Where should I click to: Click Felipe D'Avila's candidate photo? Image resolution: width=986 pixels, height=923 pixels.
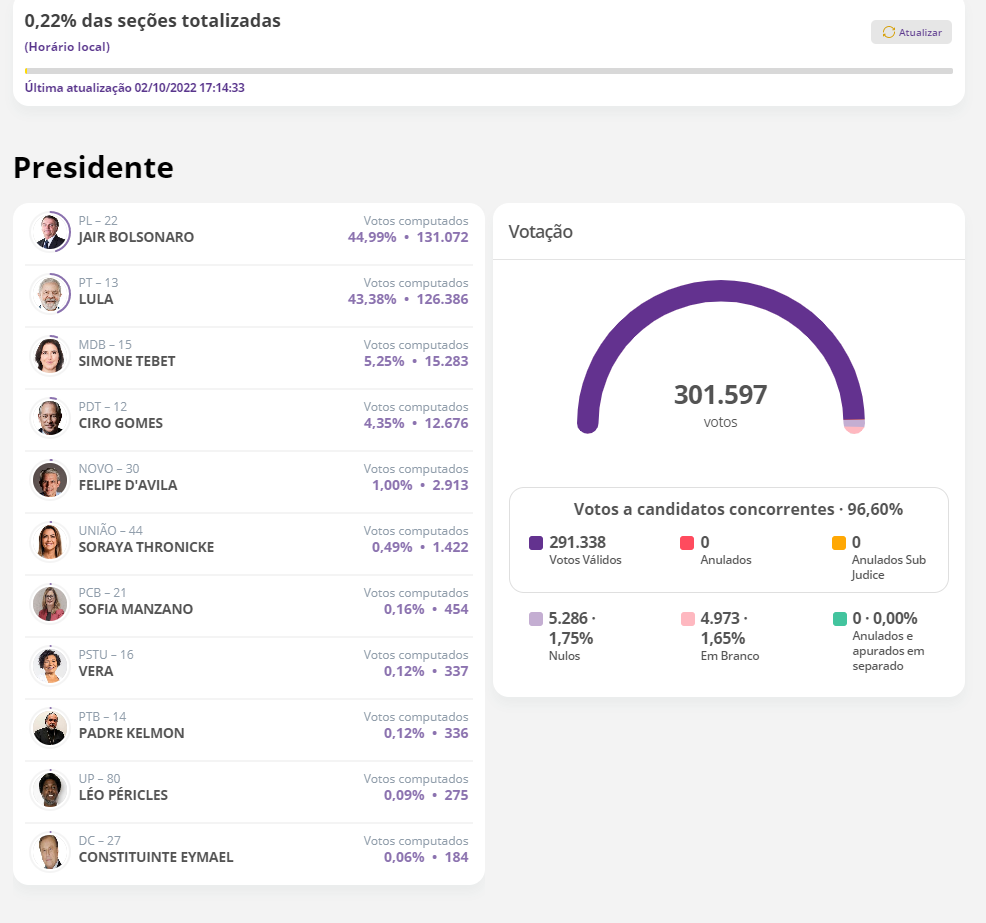click(x=49, y=479)
